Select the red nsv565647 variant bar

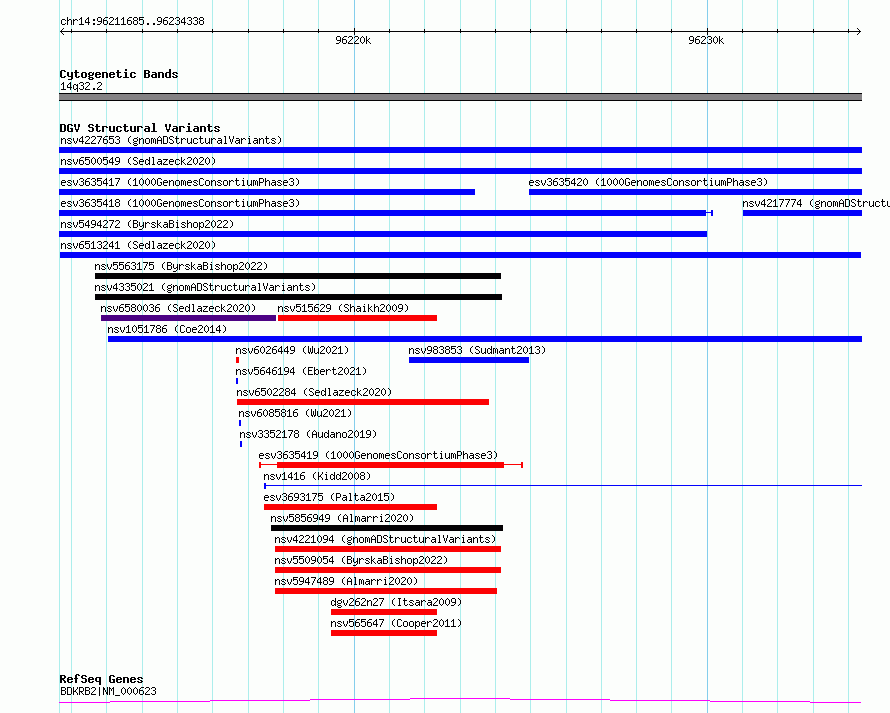384,633
